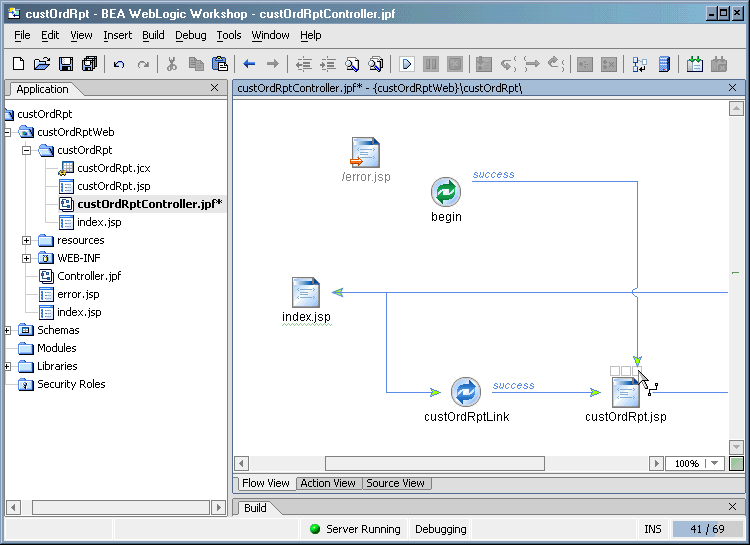Click the Paste clipboard icon

[220, 64]
